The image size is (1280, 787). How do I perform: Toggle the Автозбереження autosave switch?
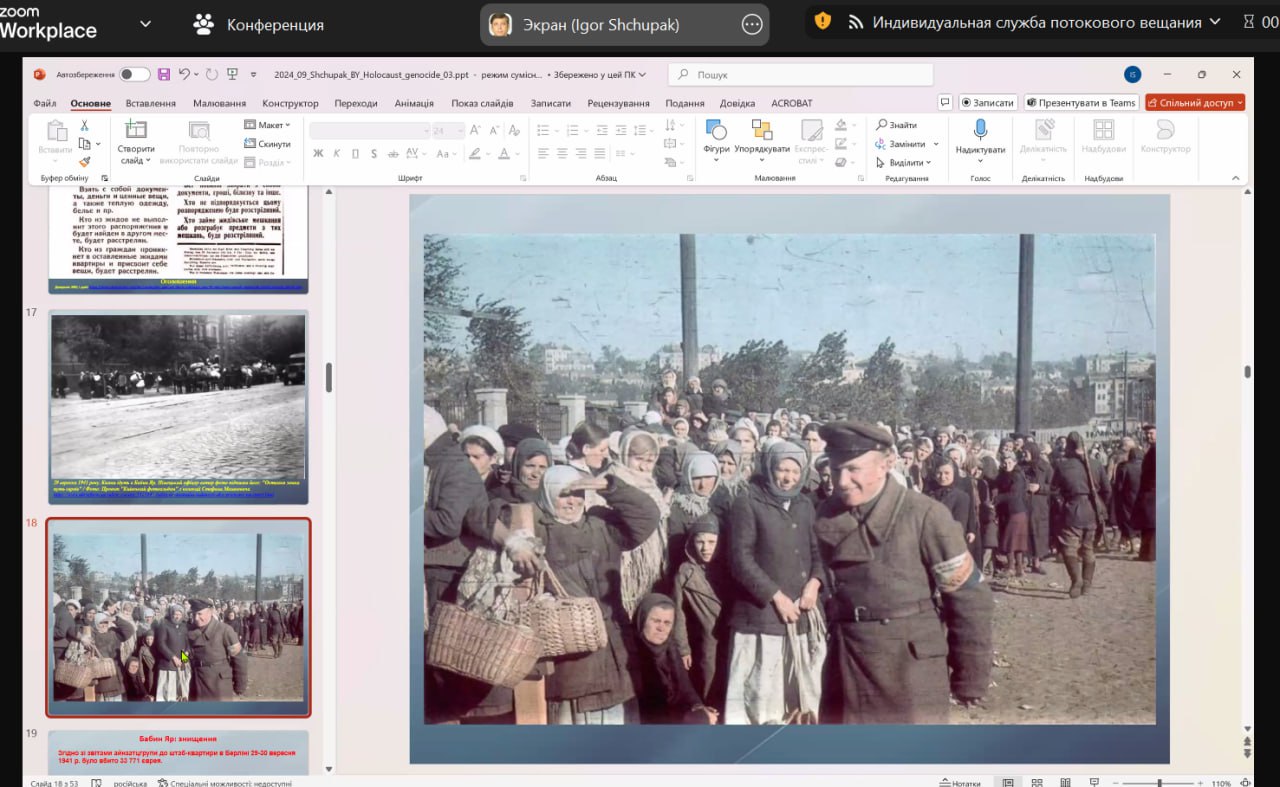[x=134, y=74]
